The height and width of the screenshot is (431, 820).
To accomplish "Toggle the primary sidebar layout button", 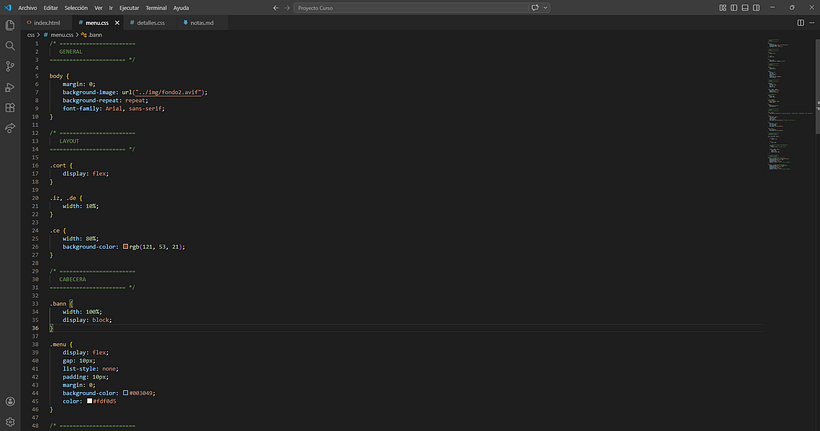I will (734, 8).
